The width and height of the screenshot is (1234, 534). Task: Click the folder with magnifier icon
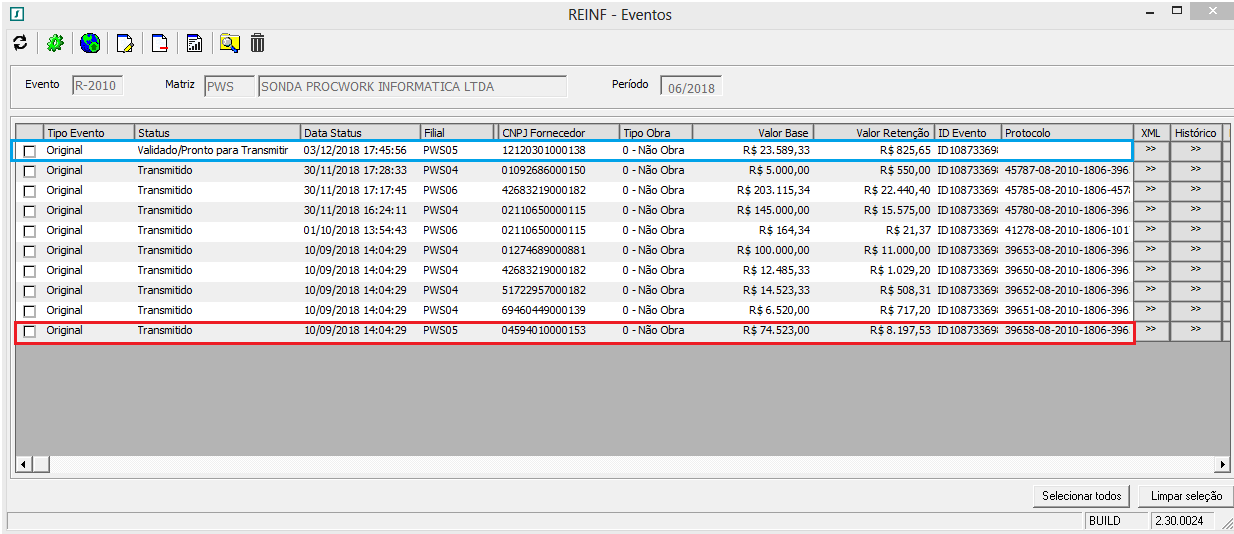[x=230, y=43]
